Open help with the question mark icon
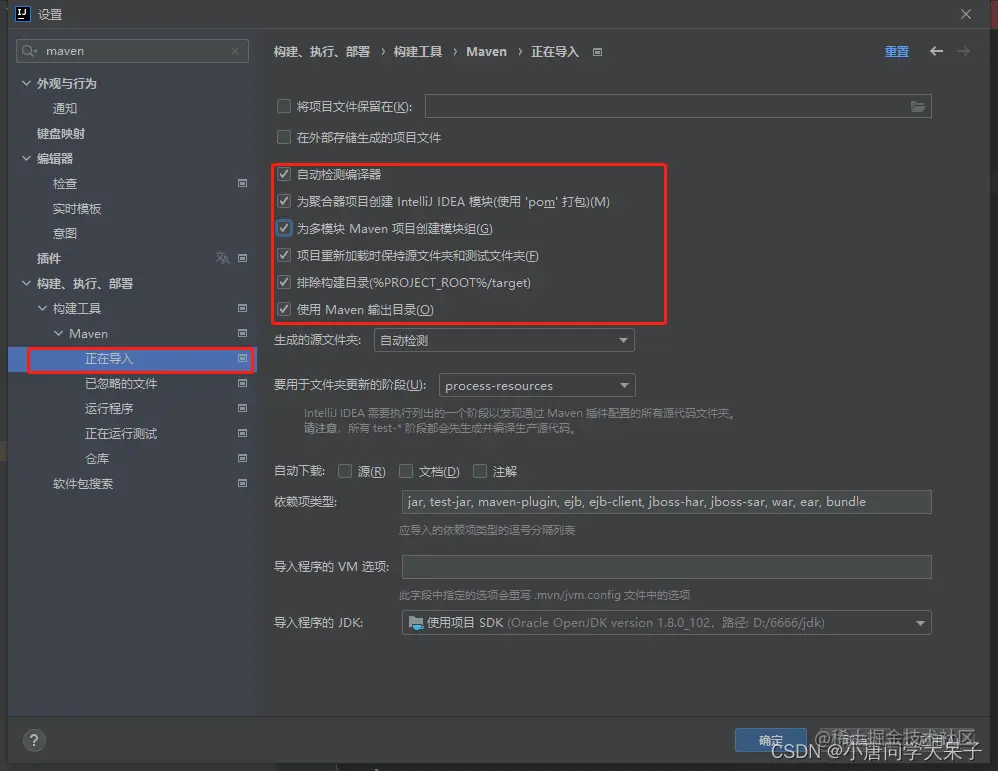The height and width of the screenshot is (771, 998). pyautogui.click(x=34, y=740)
